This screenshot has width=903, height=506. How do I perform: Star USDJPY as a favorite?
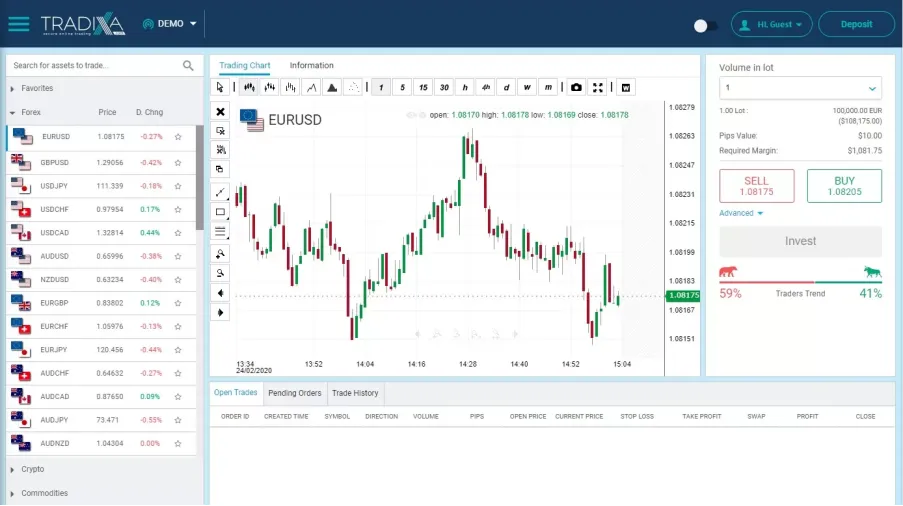tap(178, 186)
